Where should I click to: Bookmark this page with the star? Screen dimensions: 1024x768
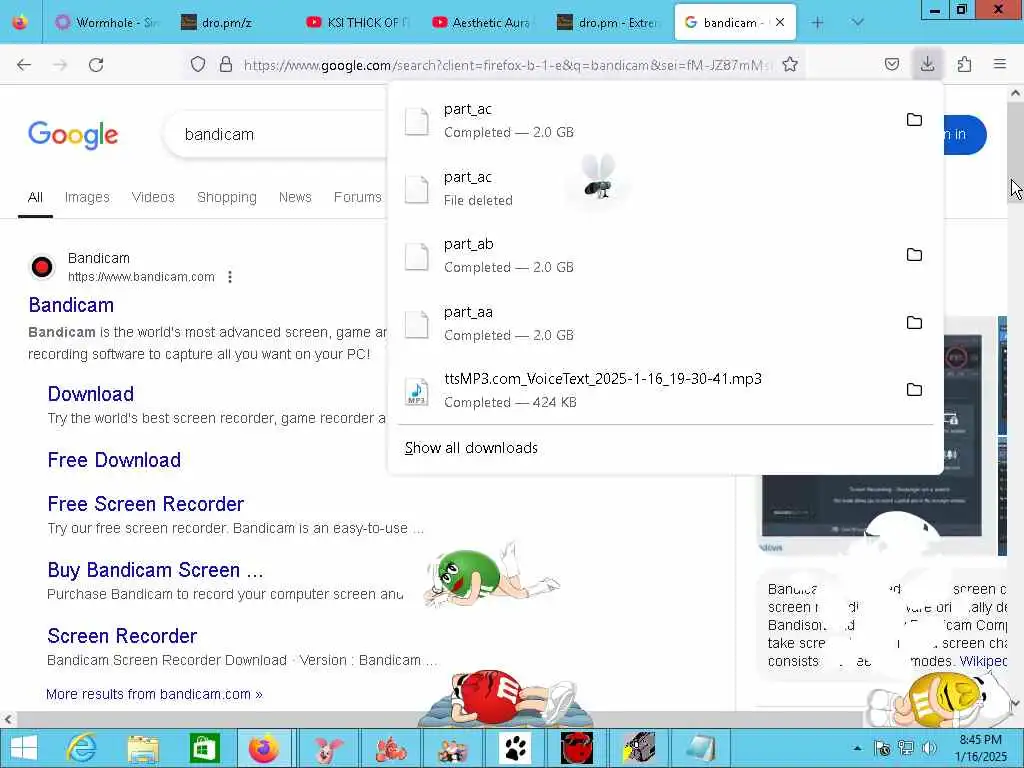coord(790,64)
